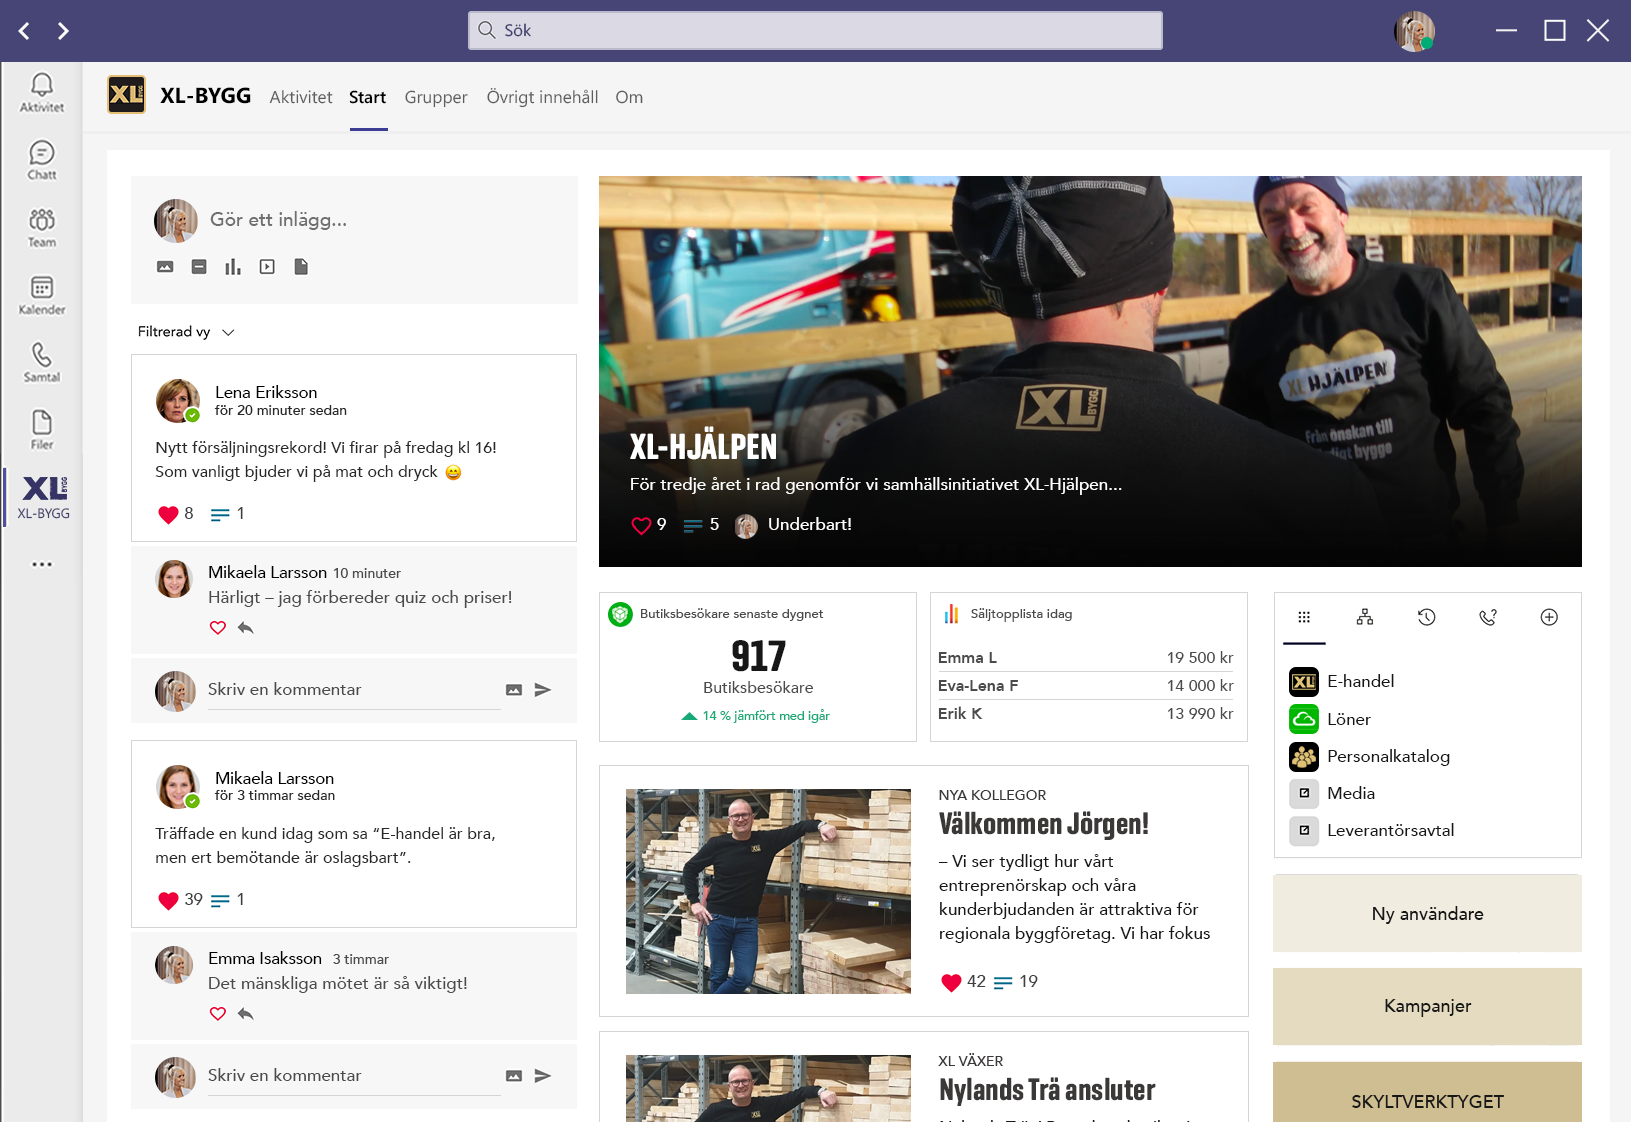Open Samtal calls in sidebar
The height and width of the screenshot is (1122, 1631).
click(42, 363)
